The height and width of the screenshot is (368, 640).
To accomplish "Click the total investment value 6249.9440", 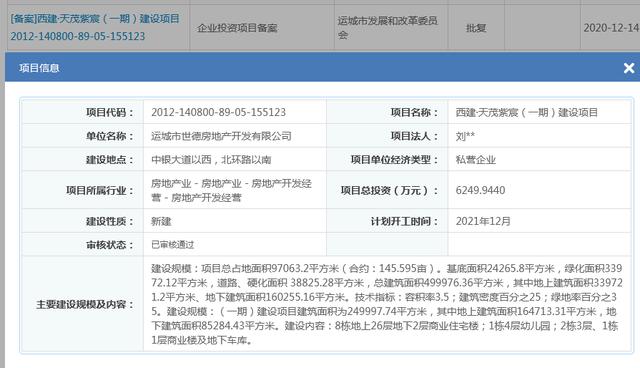I will tap(480, 190).
